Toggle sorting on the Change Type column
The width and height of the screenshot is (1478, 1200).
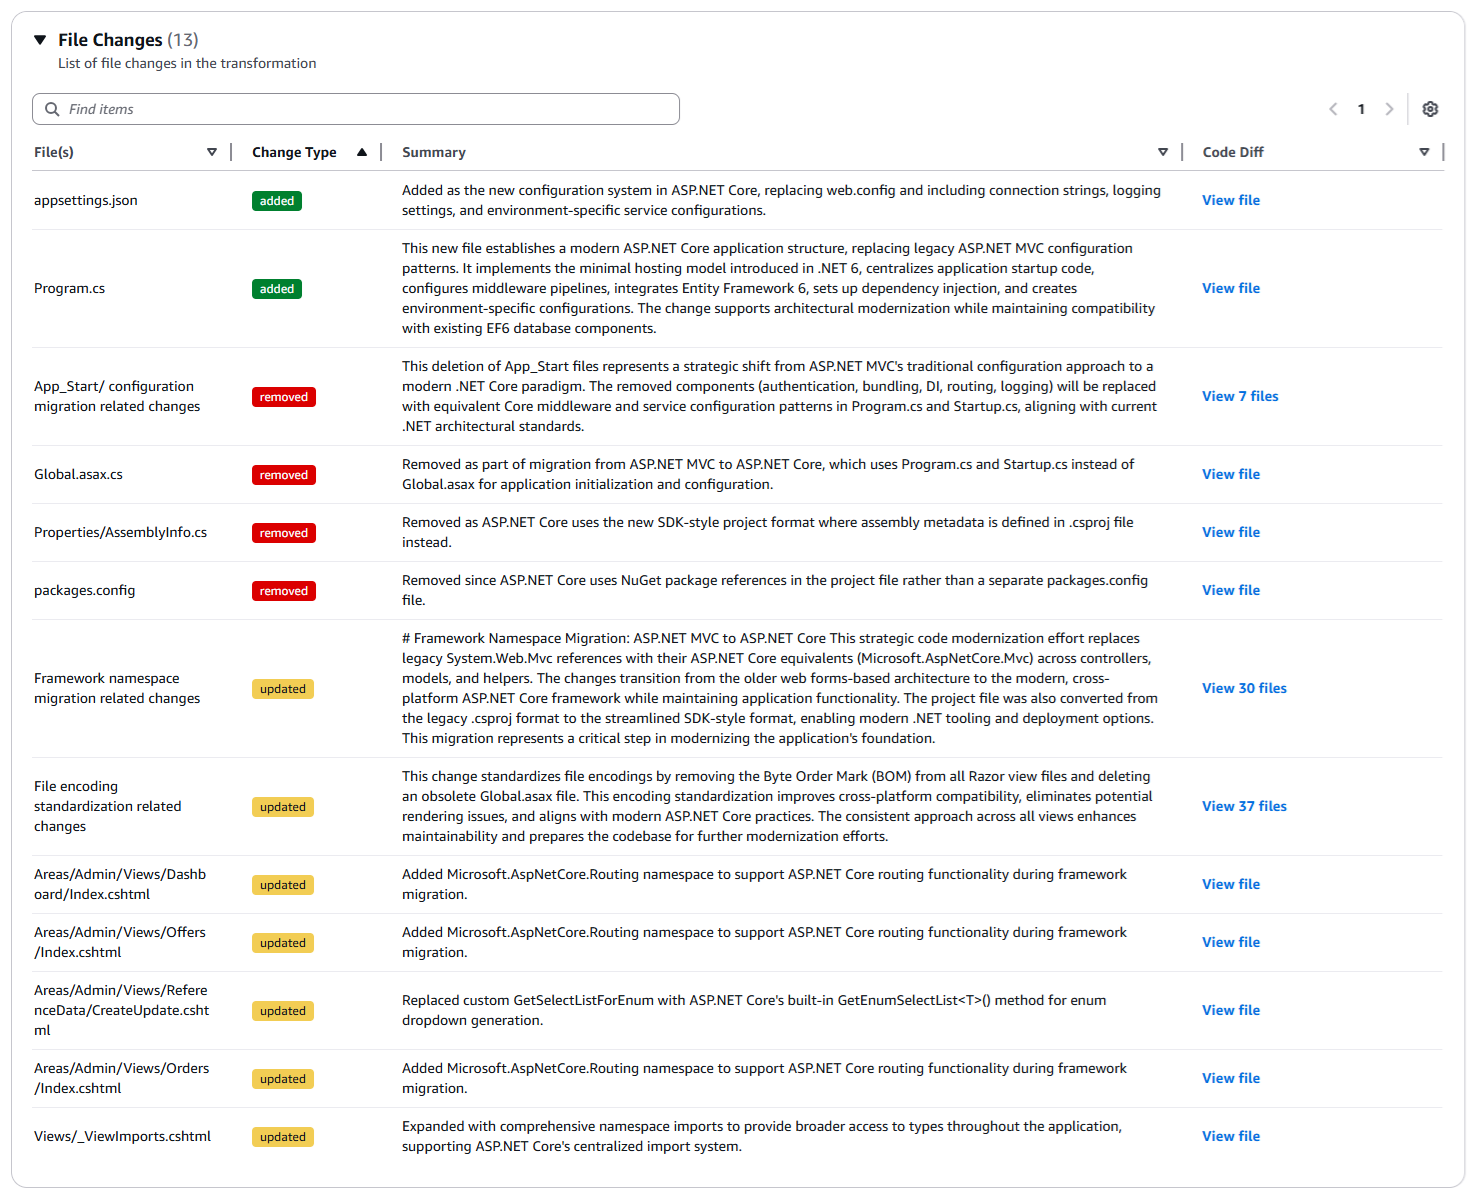click(x=362, y=152)
